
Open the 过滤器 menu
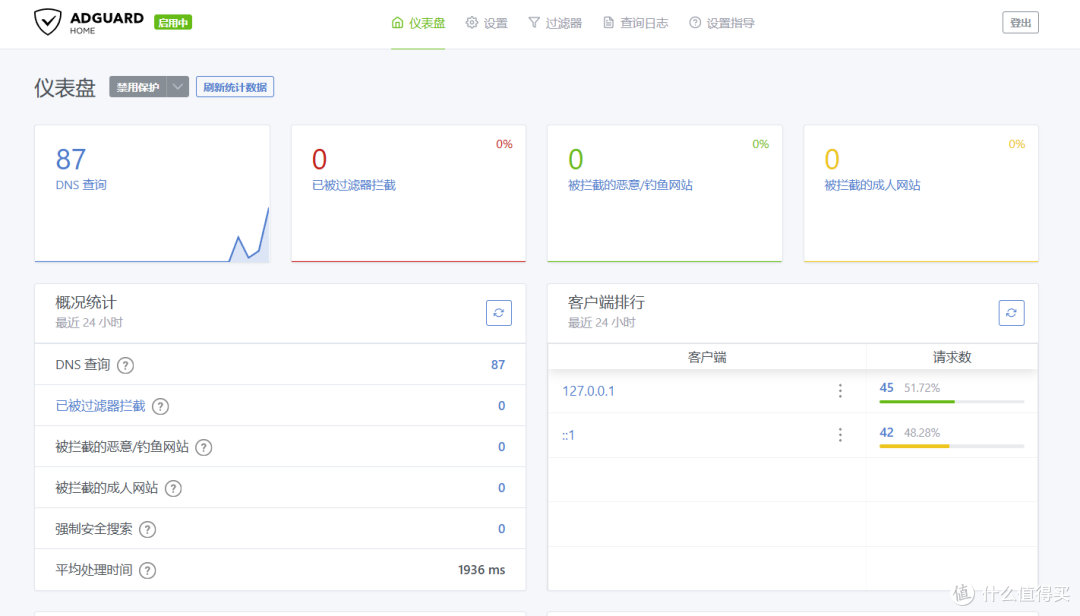[555, 23]
